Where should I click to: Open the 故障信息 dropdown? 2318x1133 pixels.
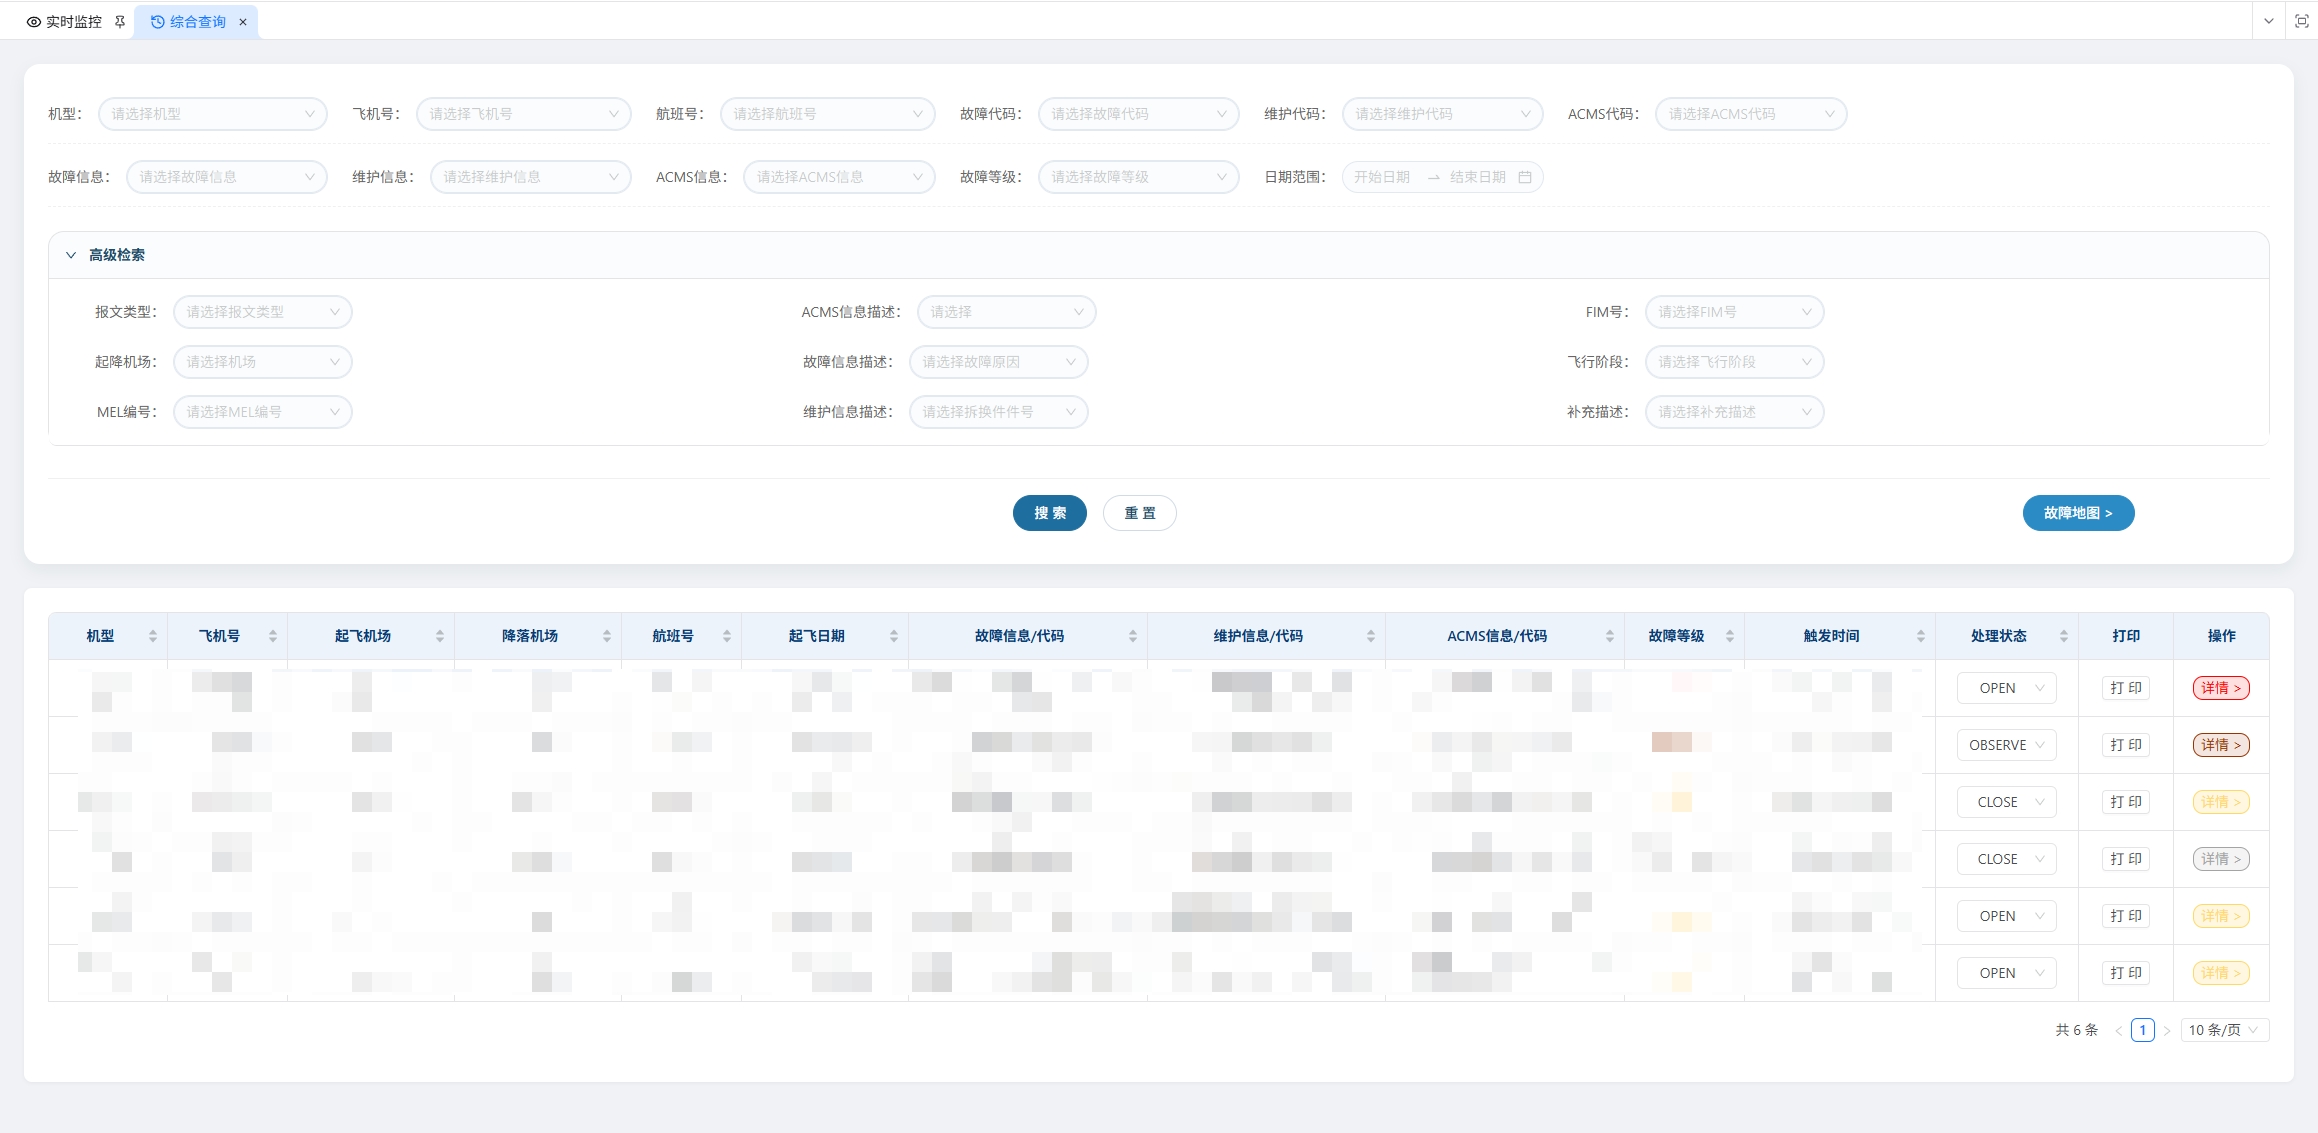pos(227,177)
